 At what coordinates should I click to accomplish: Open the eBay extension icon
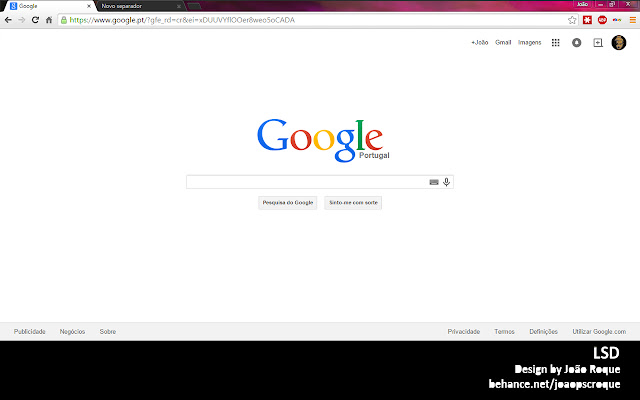click(x=617, y=20)
